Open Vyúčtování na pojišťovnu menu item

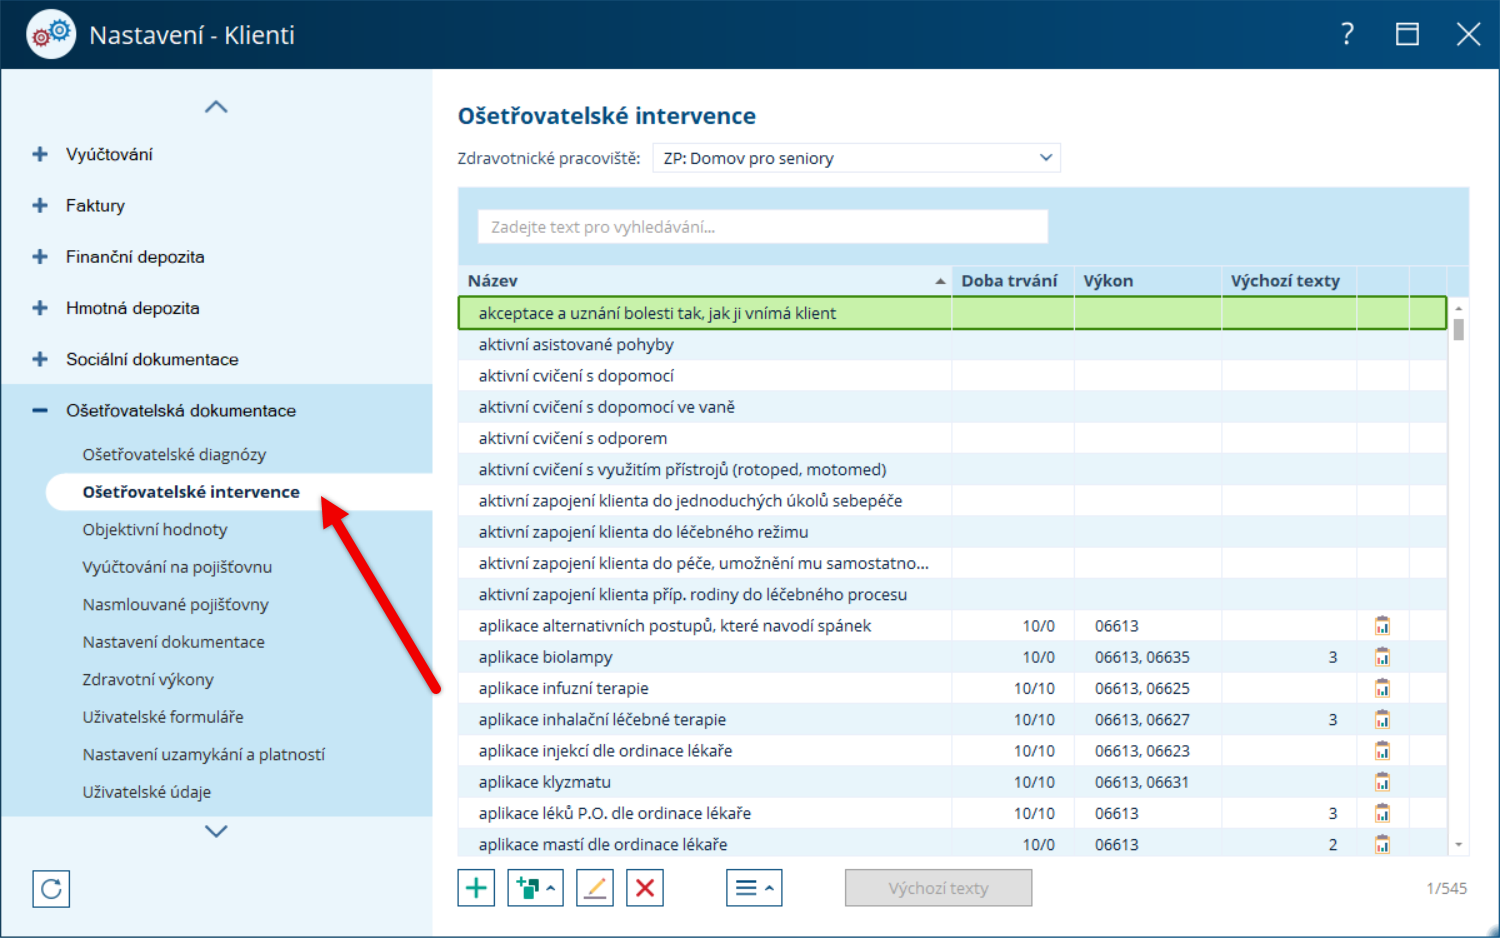coord(177,567)
